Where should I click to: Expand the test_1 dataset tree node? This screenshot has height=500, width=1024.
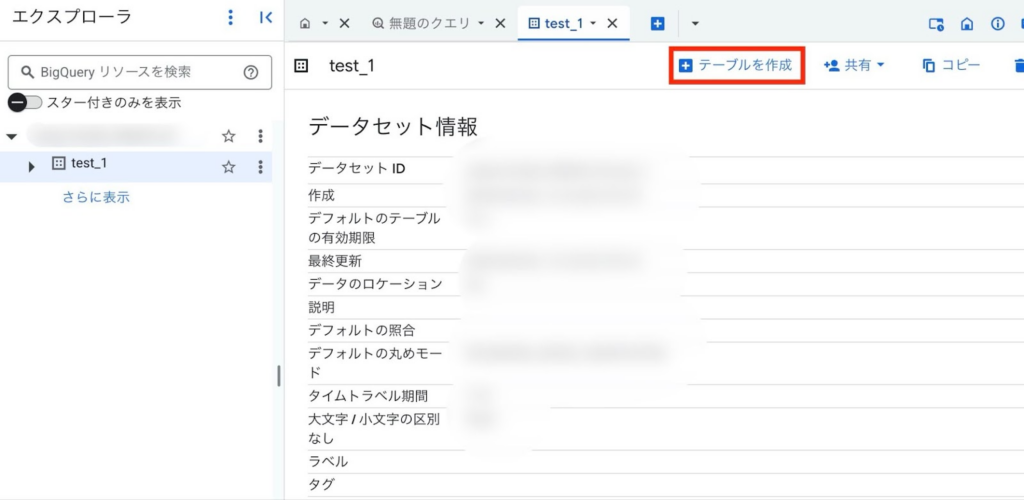[x=32, y=167]
